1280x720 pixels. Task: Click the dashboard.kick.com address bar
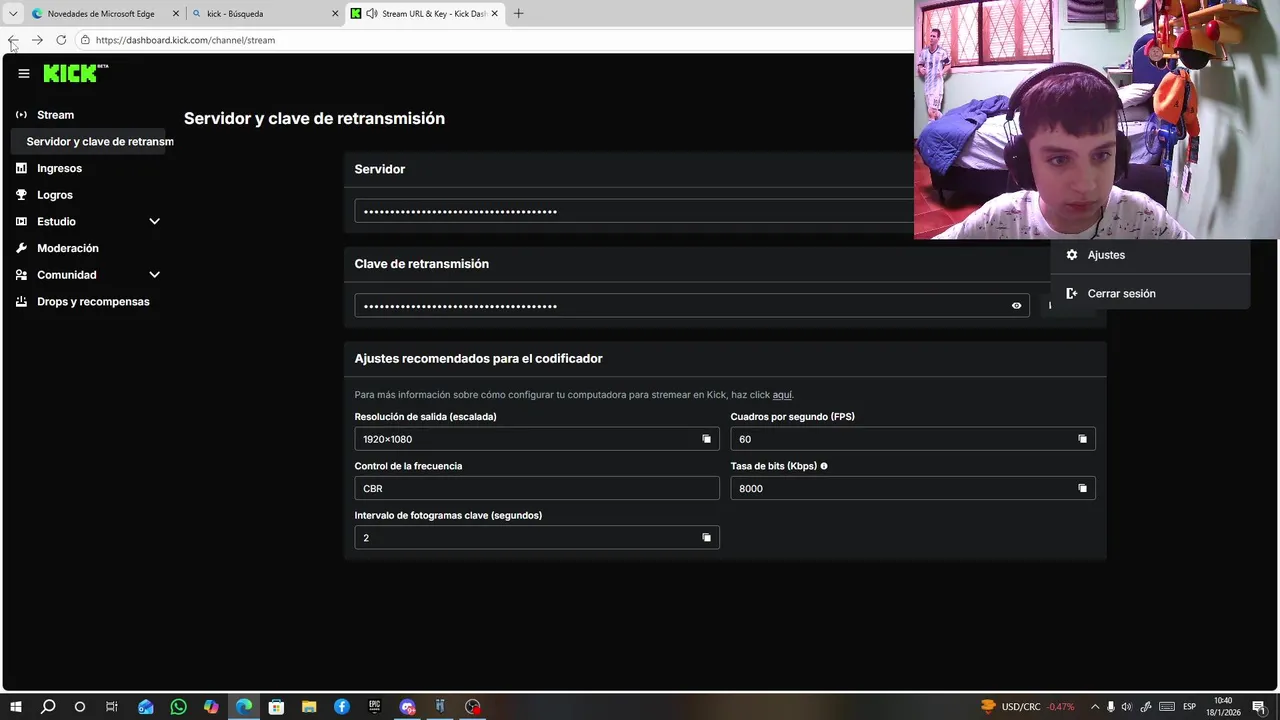click(x=185, y=40)
